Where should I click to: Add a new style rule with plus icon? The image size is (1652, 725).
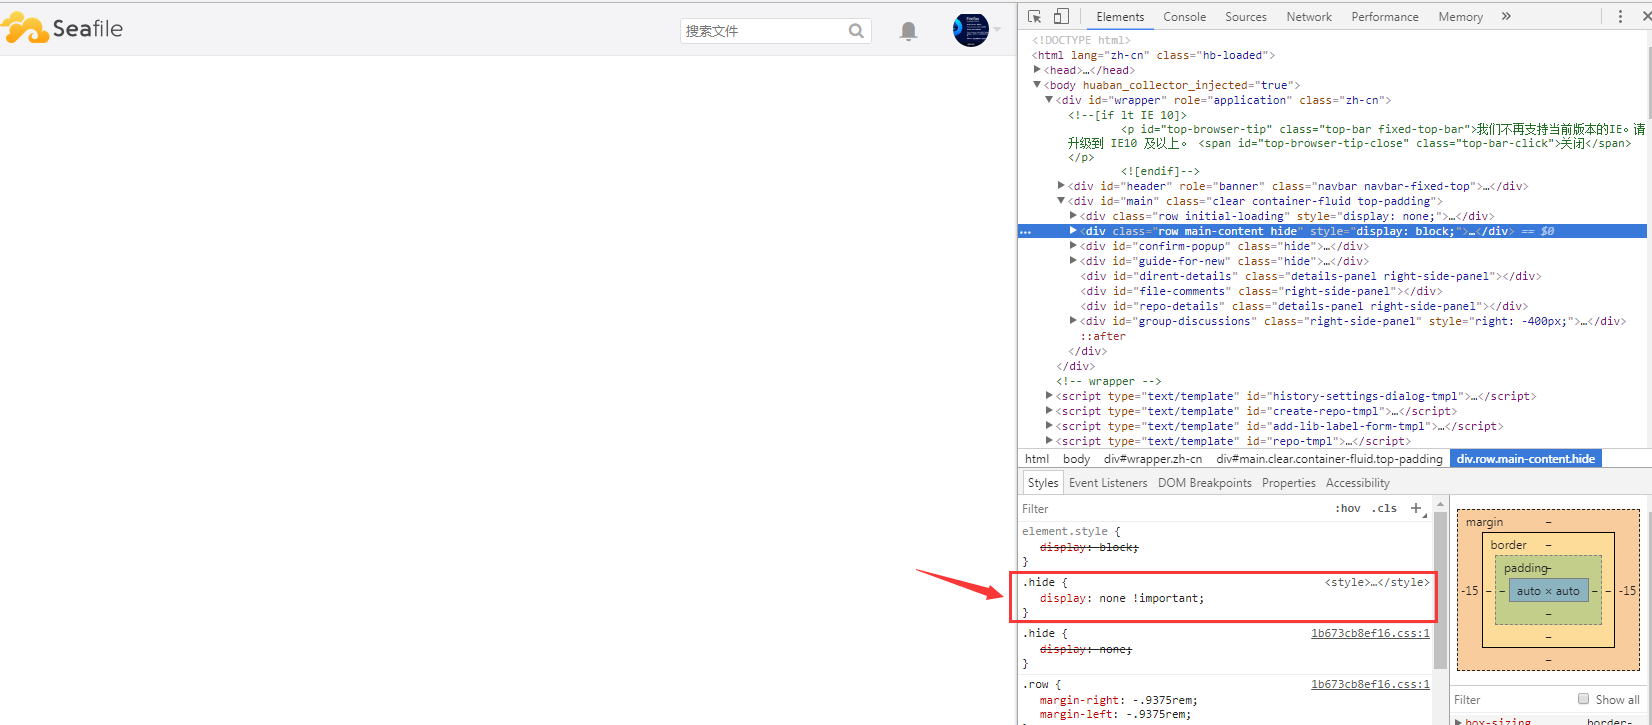point(1416,508)
